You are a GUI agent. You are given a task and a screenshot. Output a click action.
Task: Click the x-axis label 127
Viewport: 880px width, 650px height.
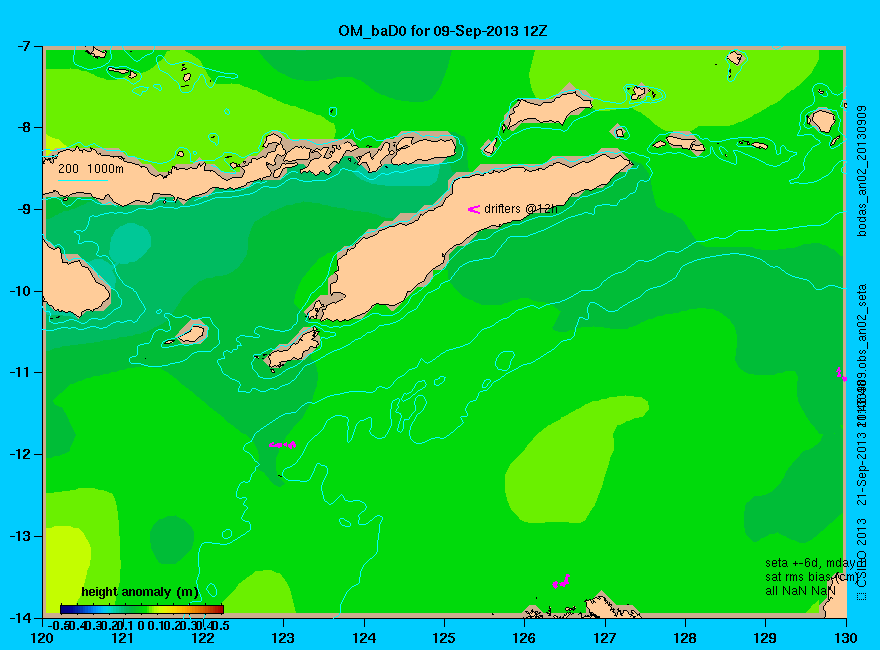click(x=605, y=638)
